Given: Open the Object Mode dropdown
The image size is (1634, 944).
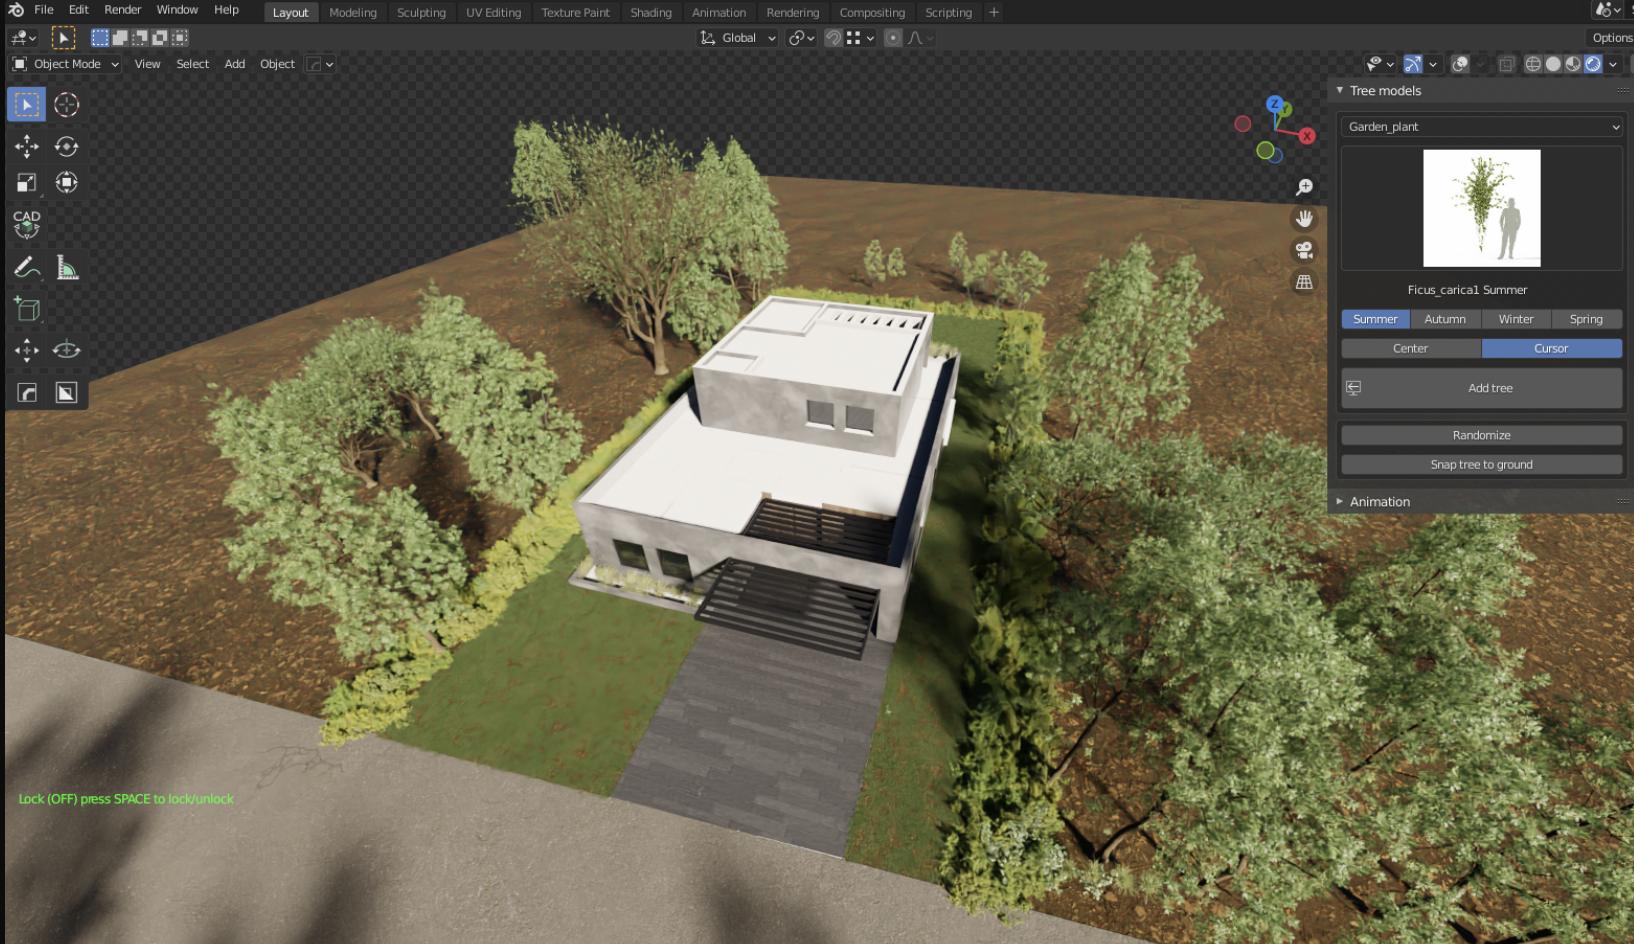Looking at the screenshot, I should pyautogui.click(x=66, y=64).
